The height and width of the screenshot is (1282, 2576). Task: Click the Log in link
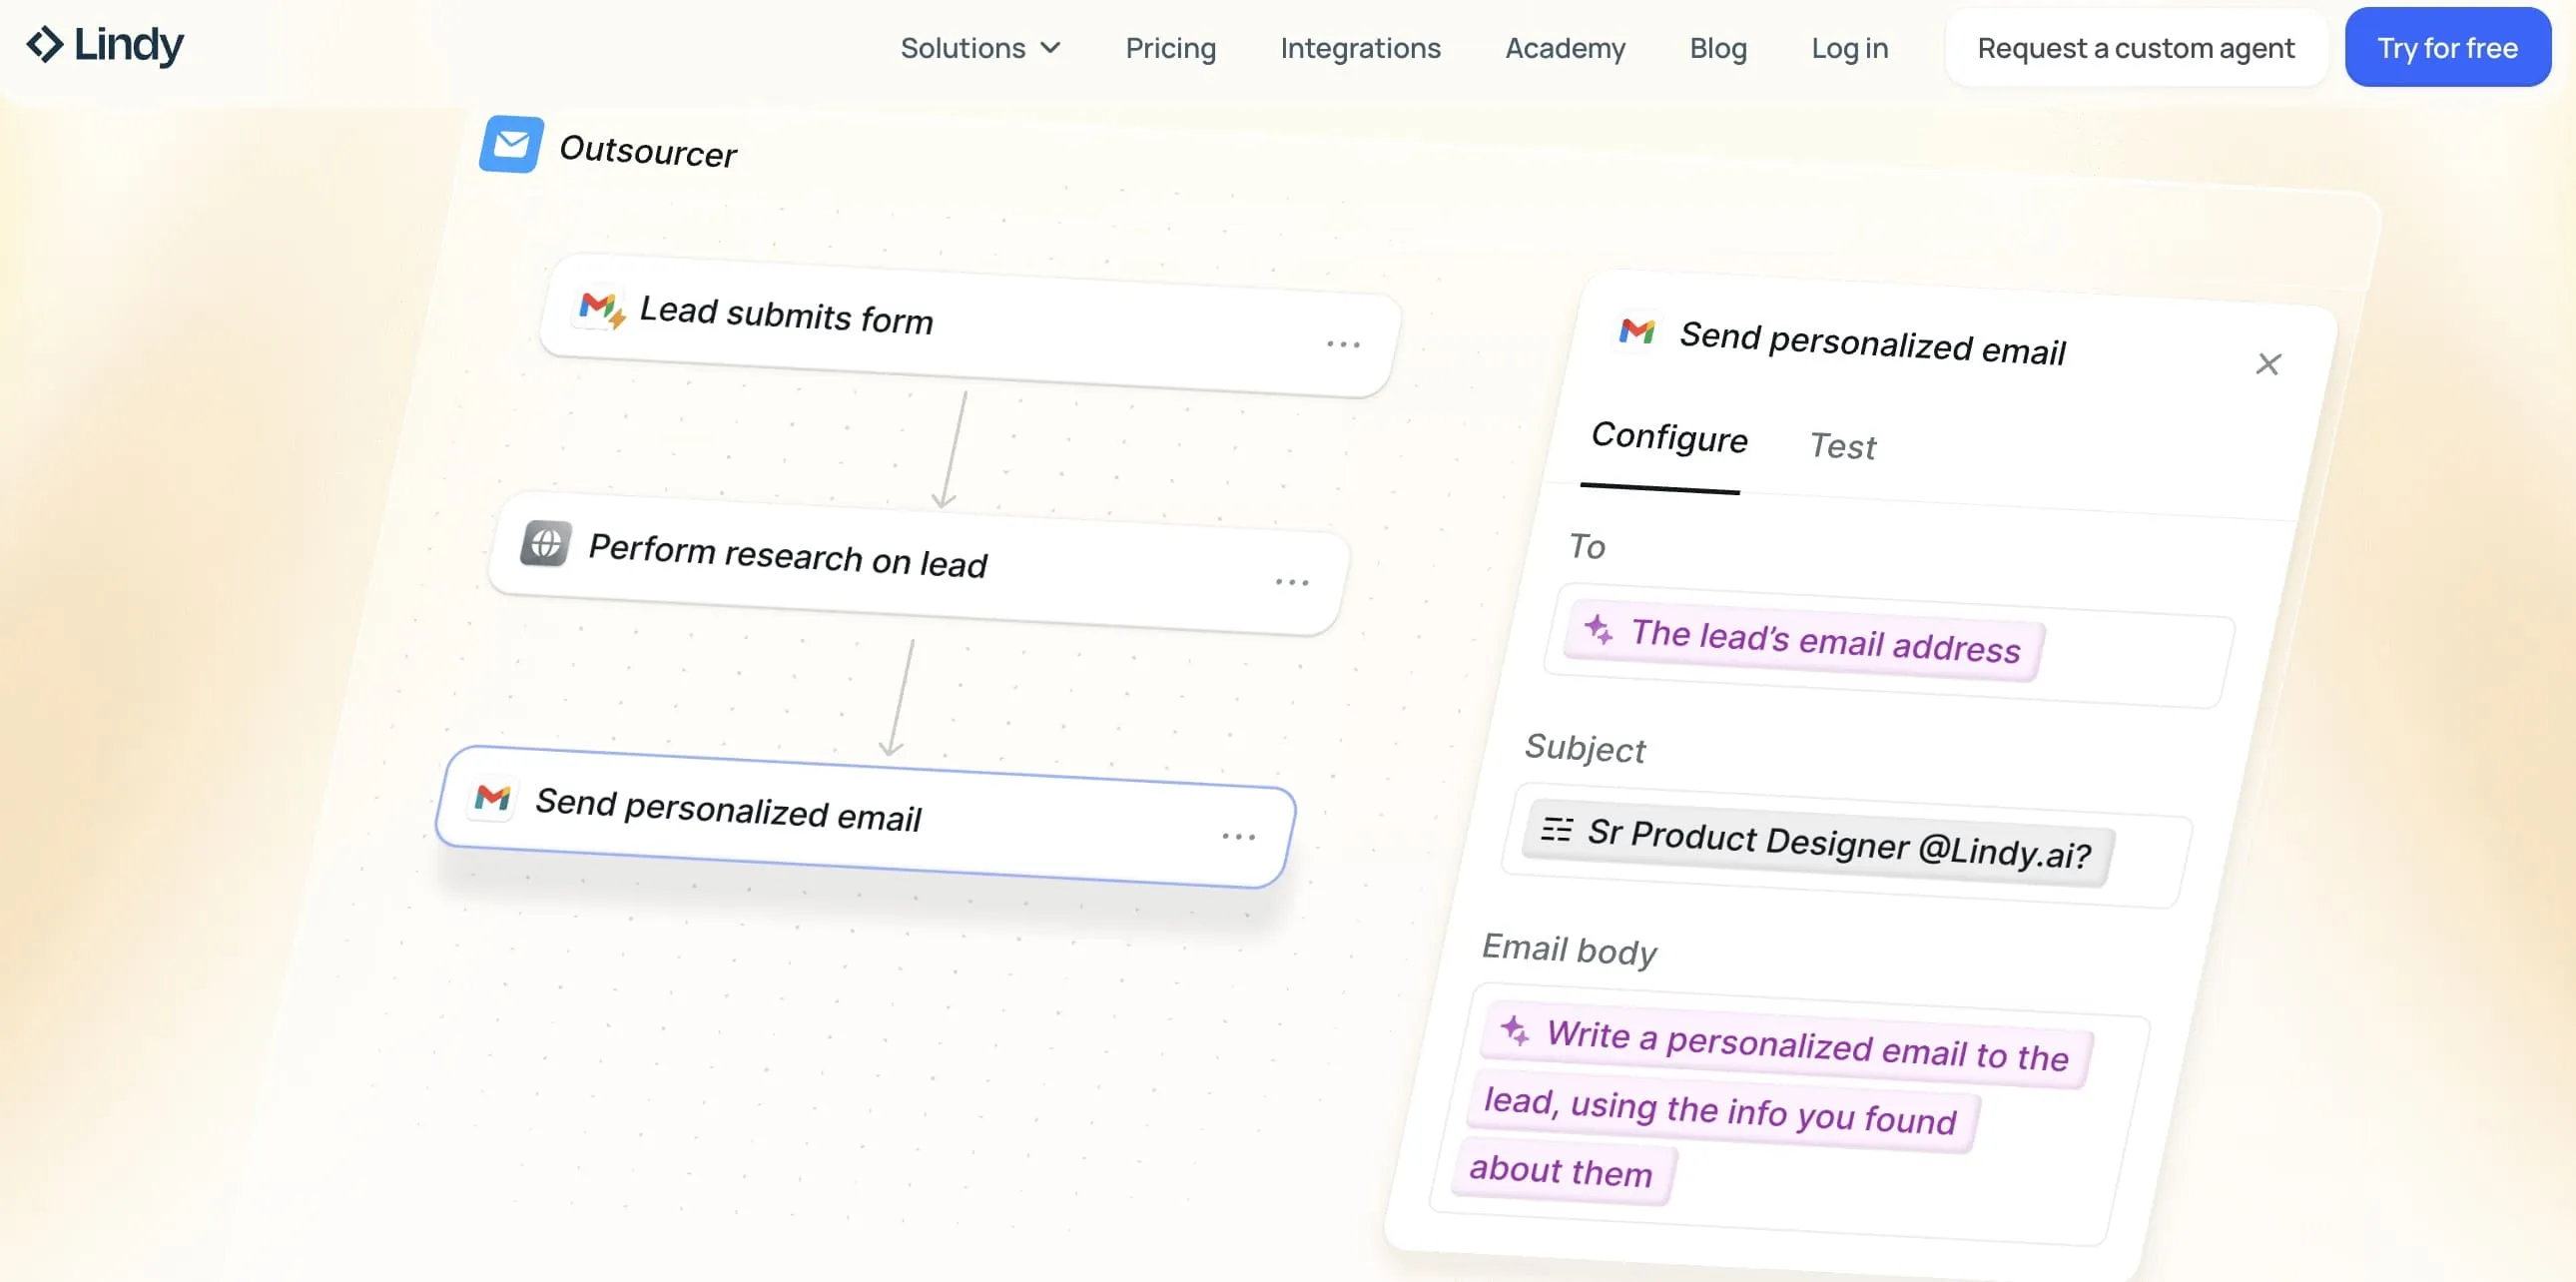click(1850, 48)
